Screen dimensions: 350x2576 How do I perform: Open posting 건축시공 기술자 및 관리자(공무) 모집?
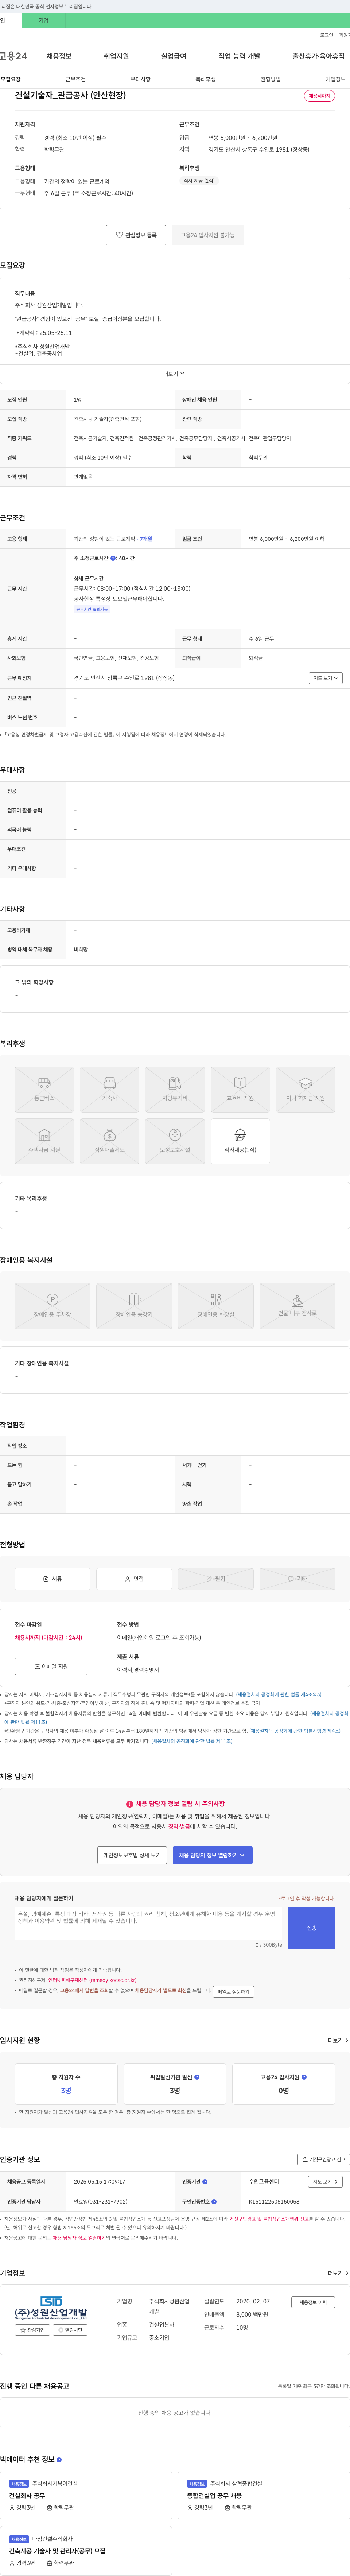57,2551
